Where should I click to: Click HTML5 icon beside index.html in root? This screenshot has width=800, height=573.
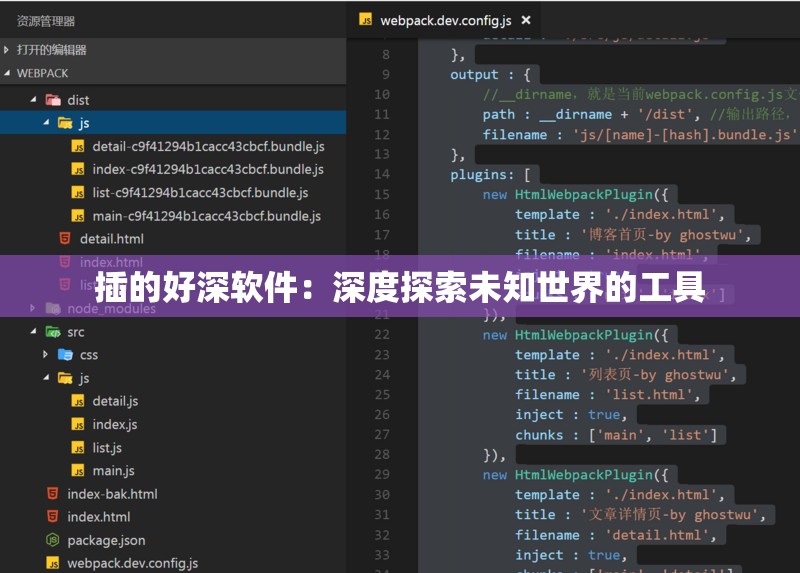click(53, 516)
